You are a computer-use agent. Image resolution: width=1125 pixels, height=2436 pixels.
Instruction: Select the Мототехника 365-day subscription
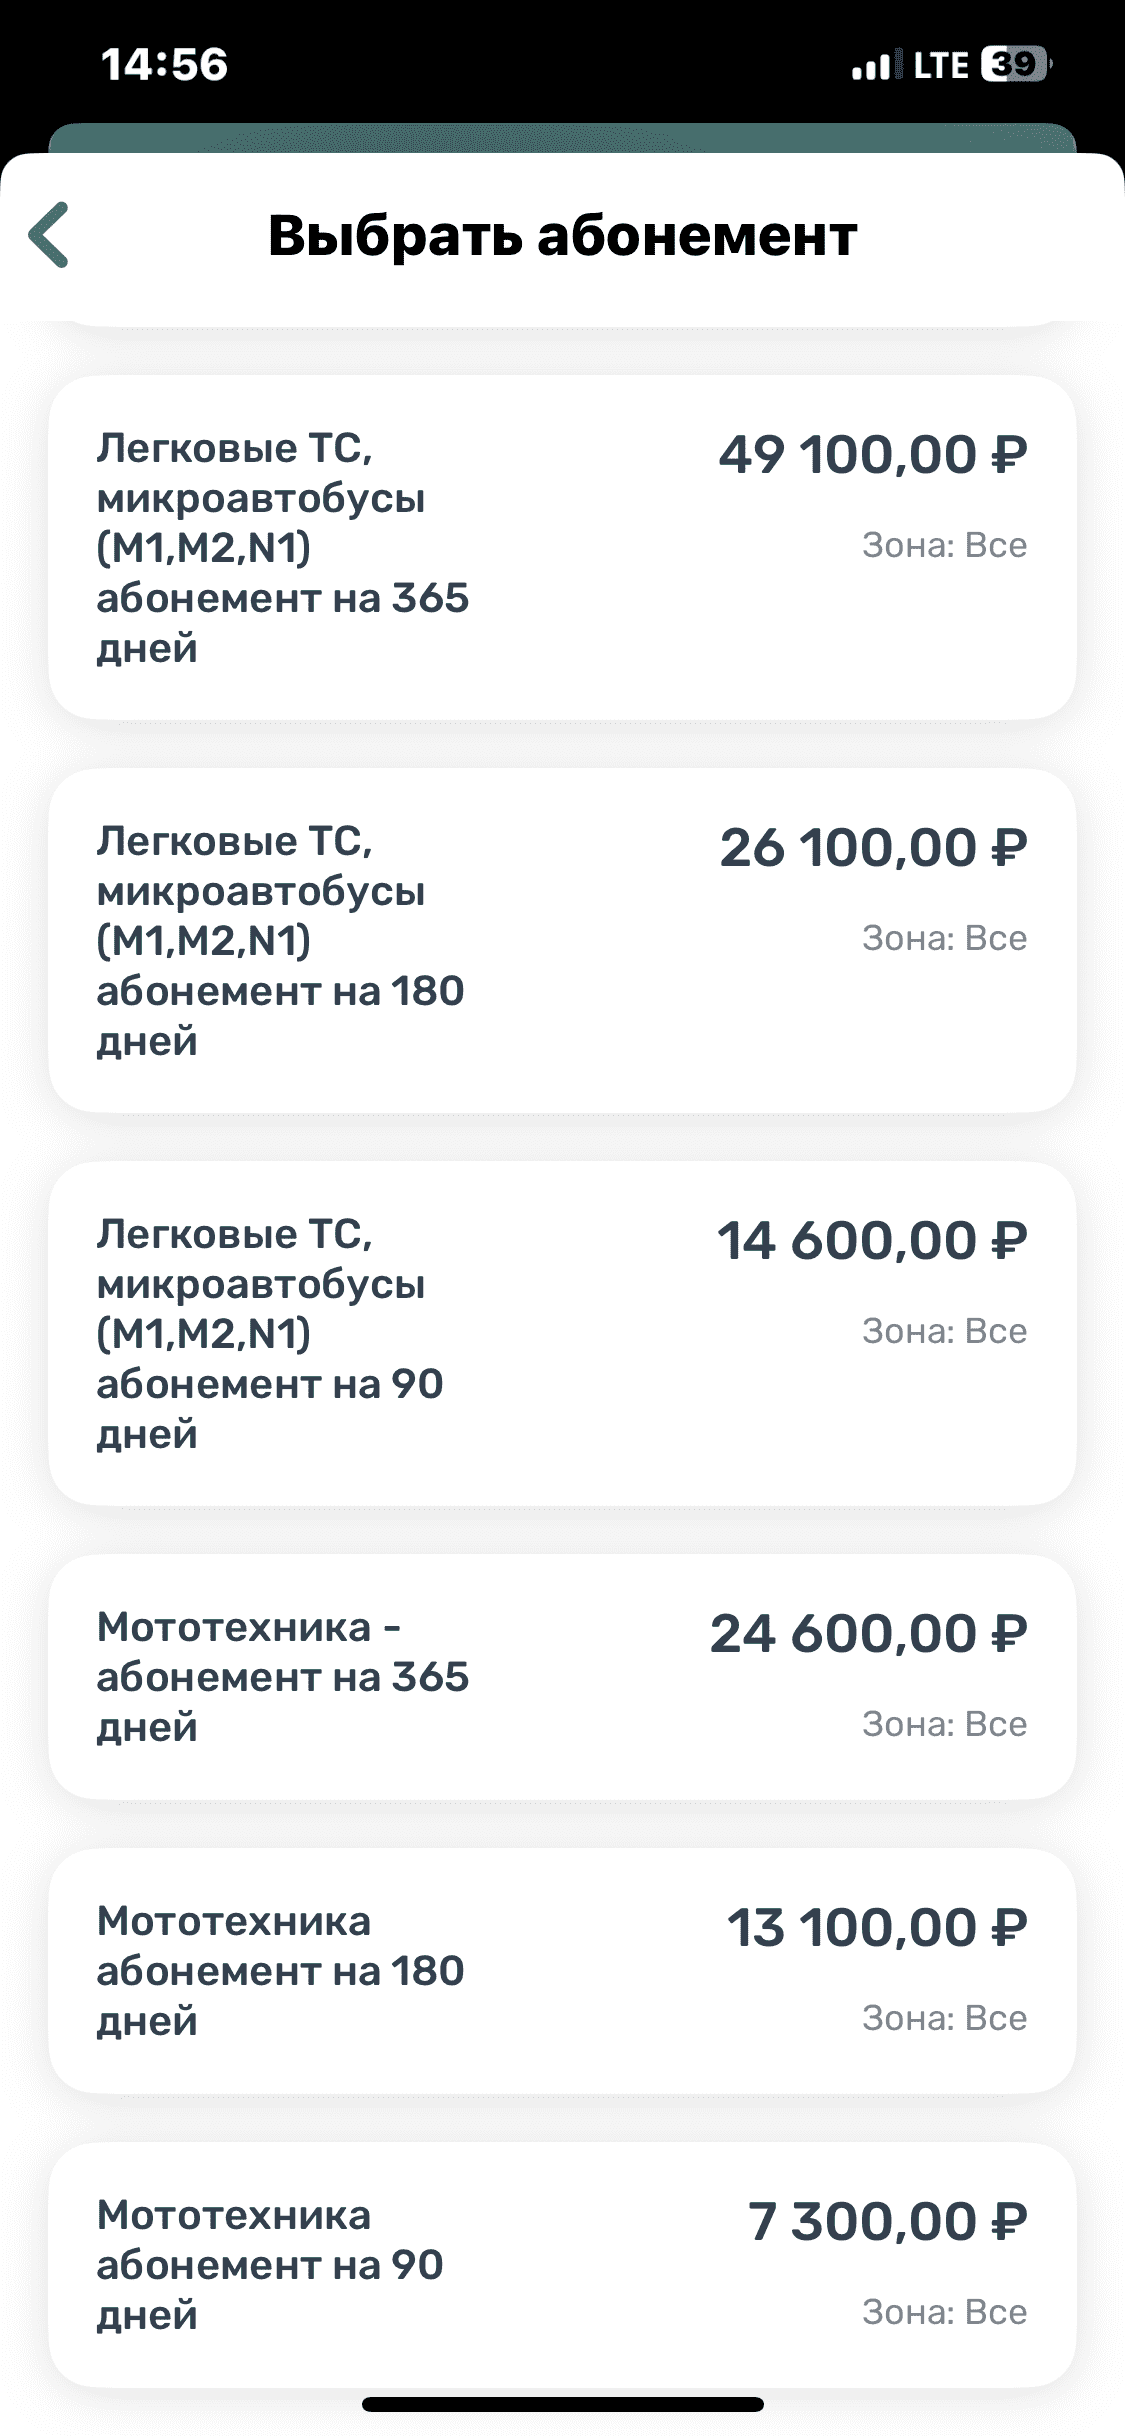561,1677
